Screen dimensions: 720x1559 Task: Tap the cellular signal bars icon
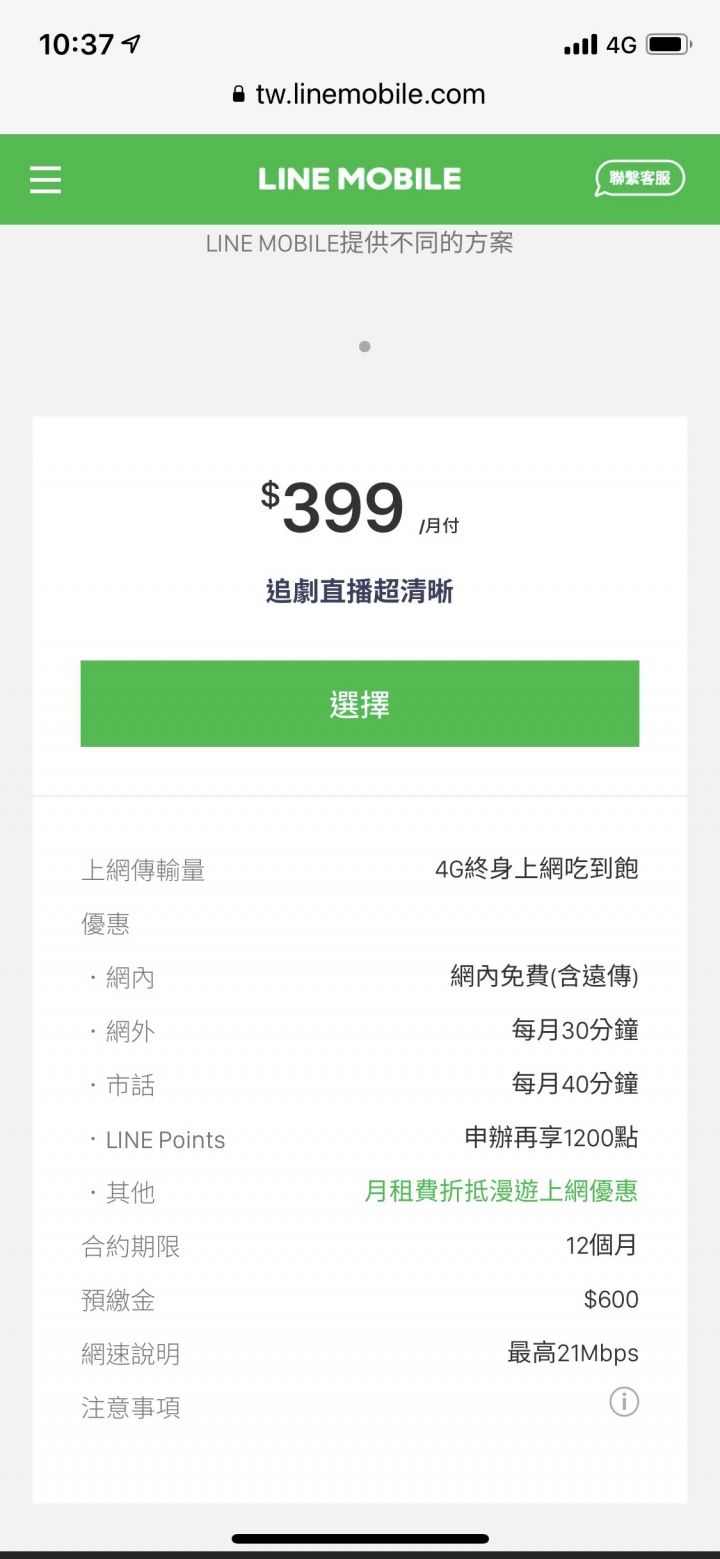580,46
